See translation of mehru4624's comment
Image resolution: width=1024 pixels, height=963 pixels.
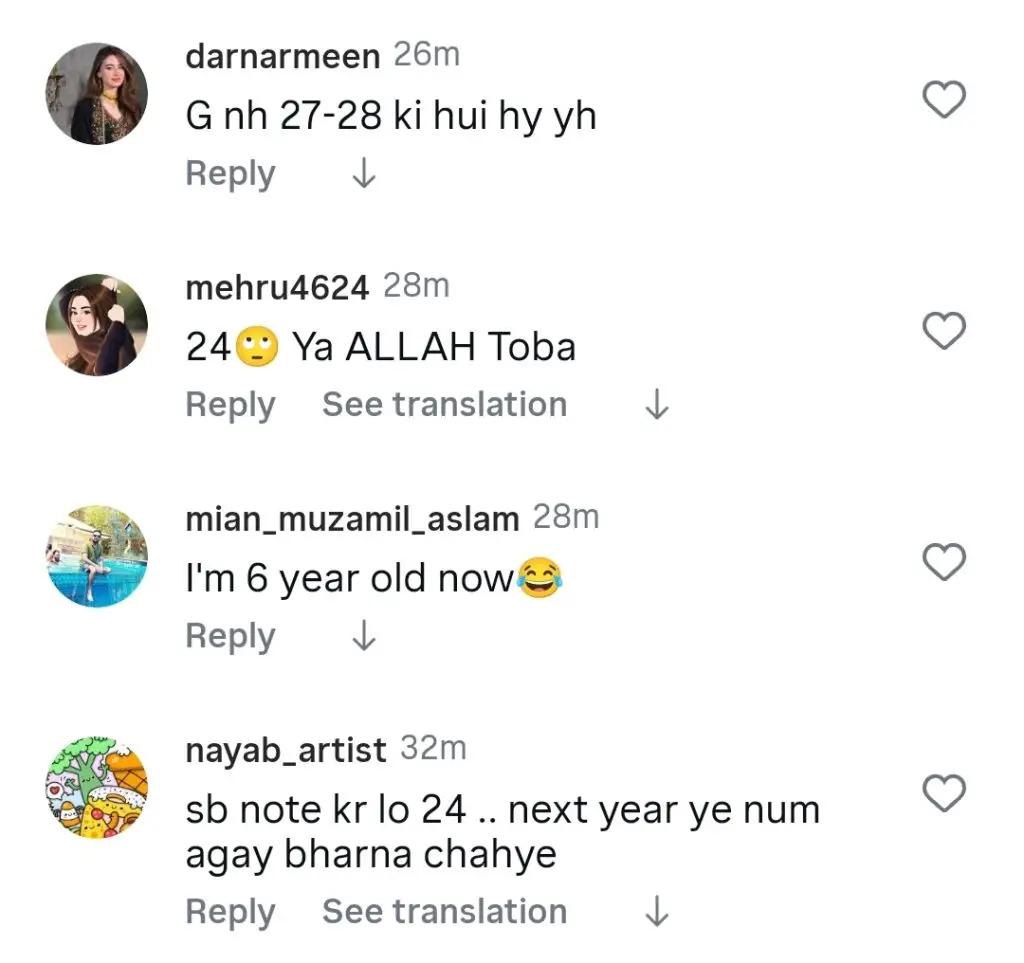pyautogui.click(x=444, y=405)
